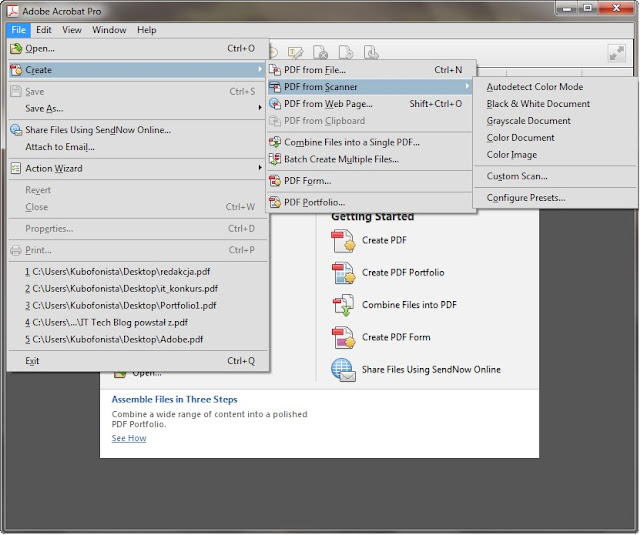
Task: Open recent file redakcja.pdf
Action: coord(138,271)
